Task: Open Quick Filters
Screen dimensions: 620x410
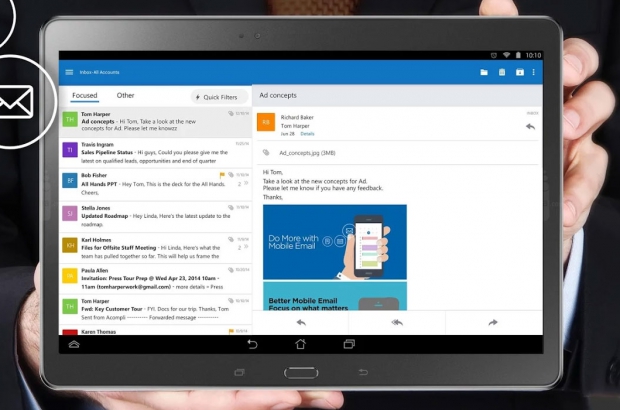Action: coord(219,97)
